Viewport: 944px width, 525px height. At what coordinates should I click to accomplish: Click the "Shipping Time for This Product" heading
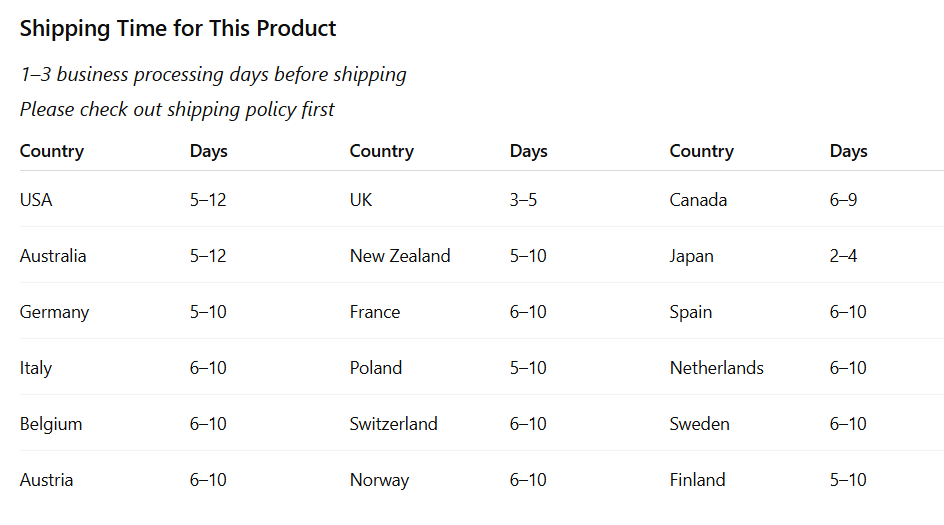point(178,29)
